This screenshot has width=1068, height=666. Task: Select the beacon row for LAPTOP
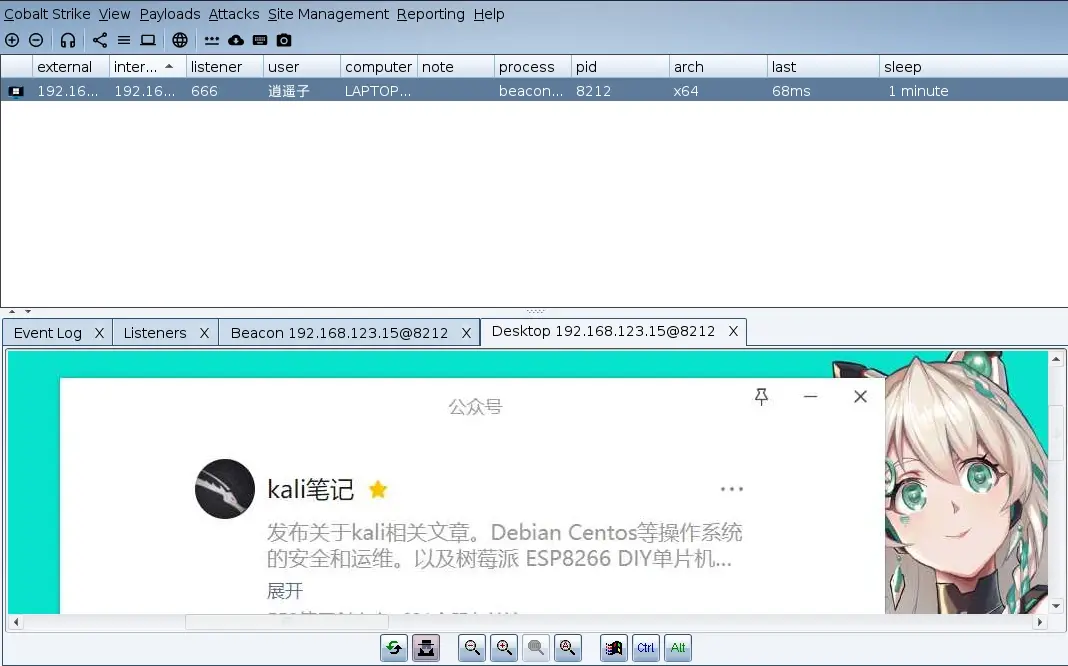[534, 91]
